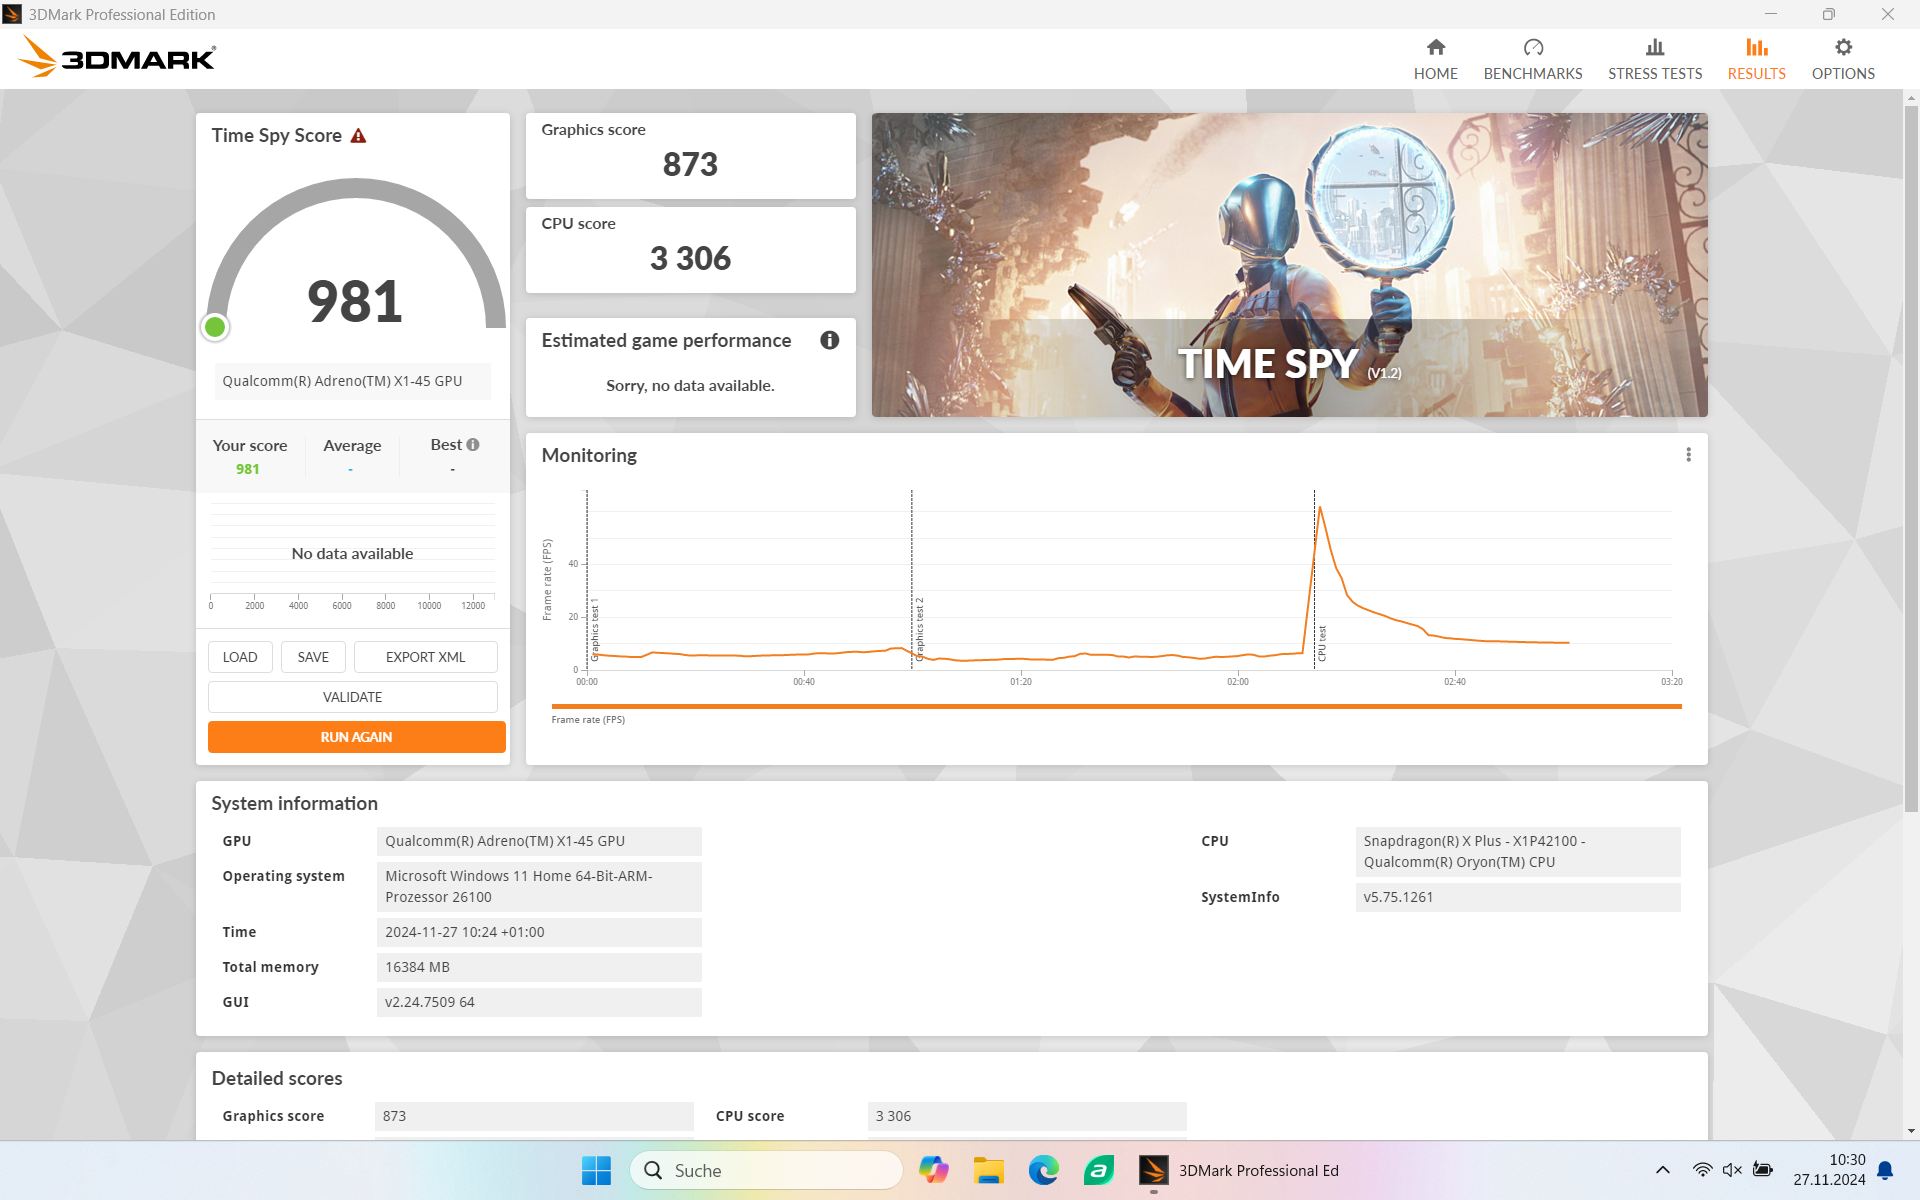
Task: Click the SAVE button
Action: (x=313, y=657)
